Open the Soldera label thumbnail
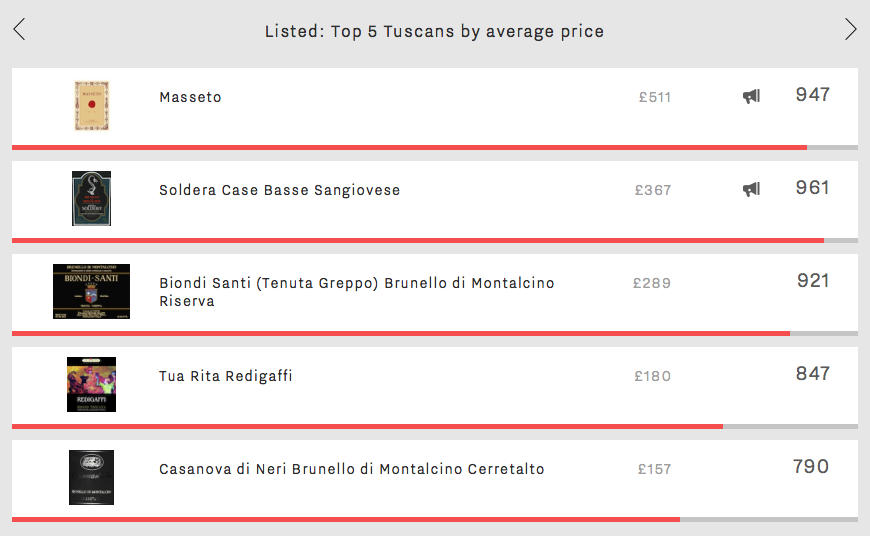Viewport: 870px width, 536px height. pyautogui.click(x=92, y=199)
